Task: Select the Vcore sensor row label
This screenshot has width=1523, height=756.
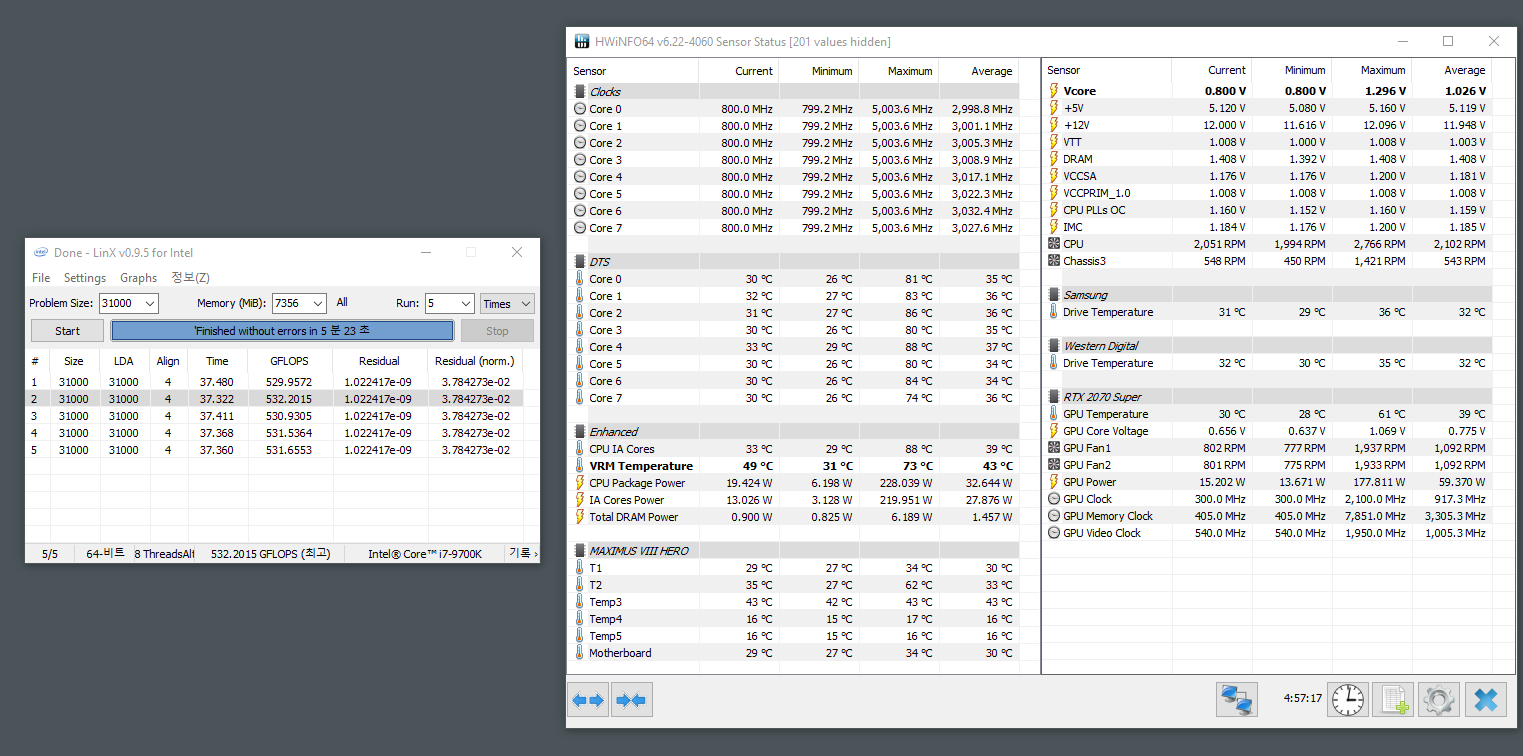Action: (1079, 91)
